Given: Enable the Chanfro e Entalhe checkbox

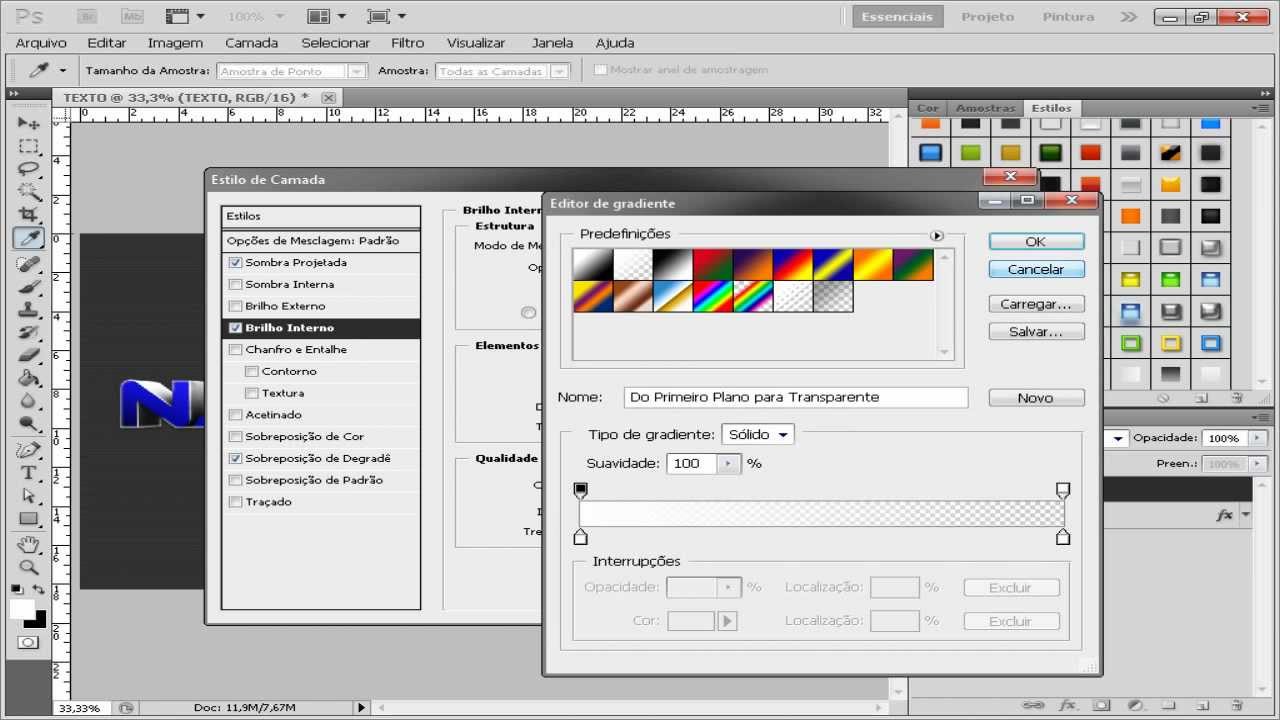Looking at the screenshot, I should click(235, 349).
